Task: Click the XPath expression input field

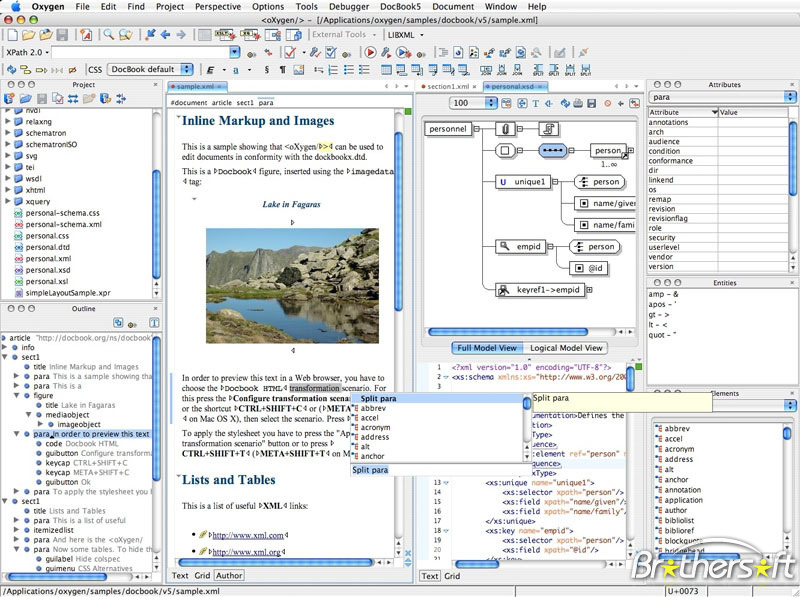Action: pyautogui.click(x=135, y=52)
